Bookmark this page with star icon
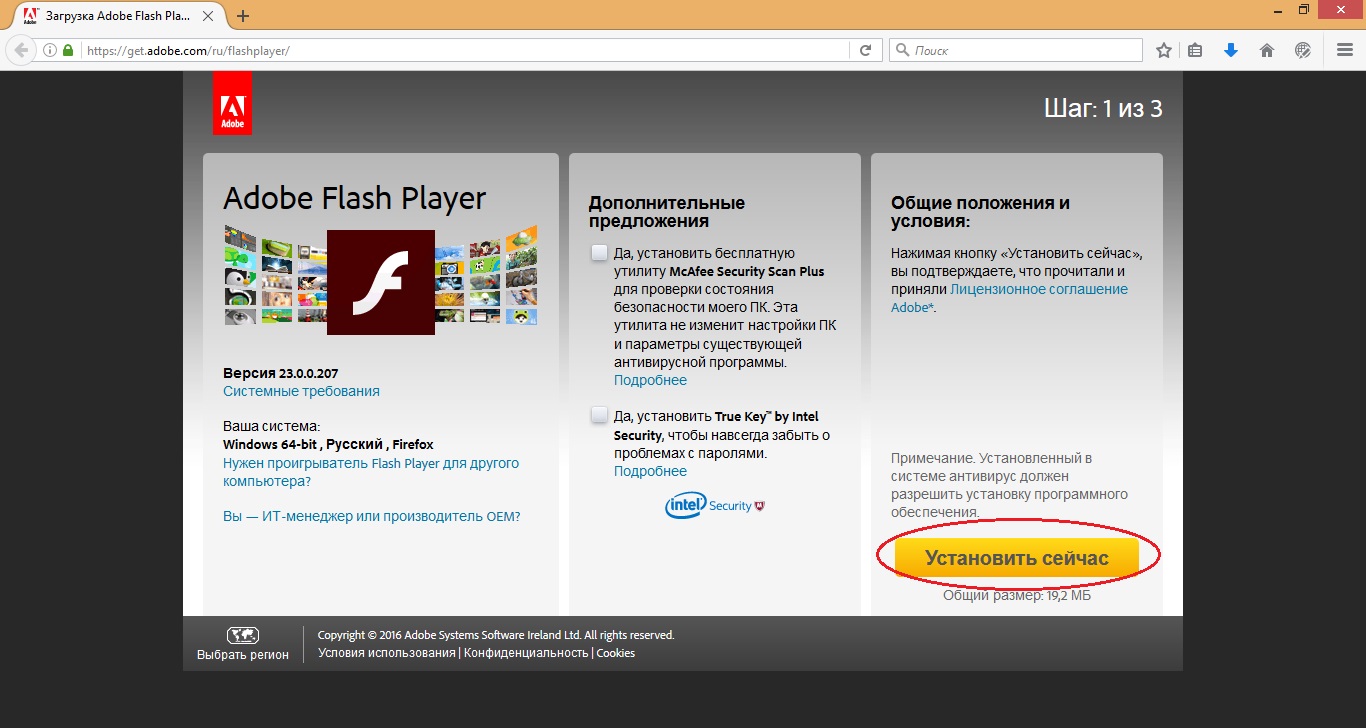The image size is (1366, 728). coord(1163,50)
